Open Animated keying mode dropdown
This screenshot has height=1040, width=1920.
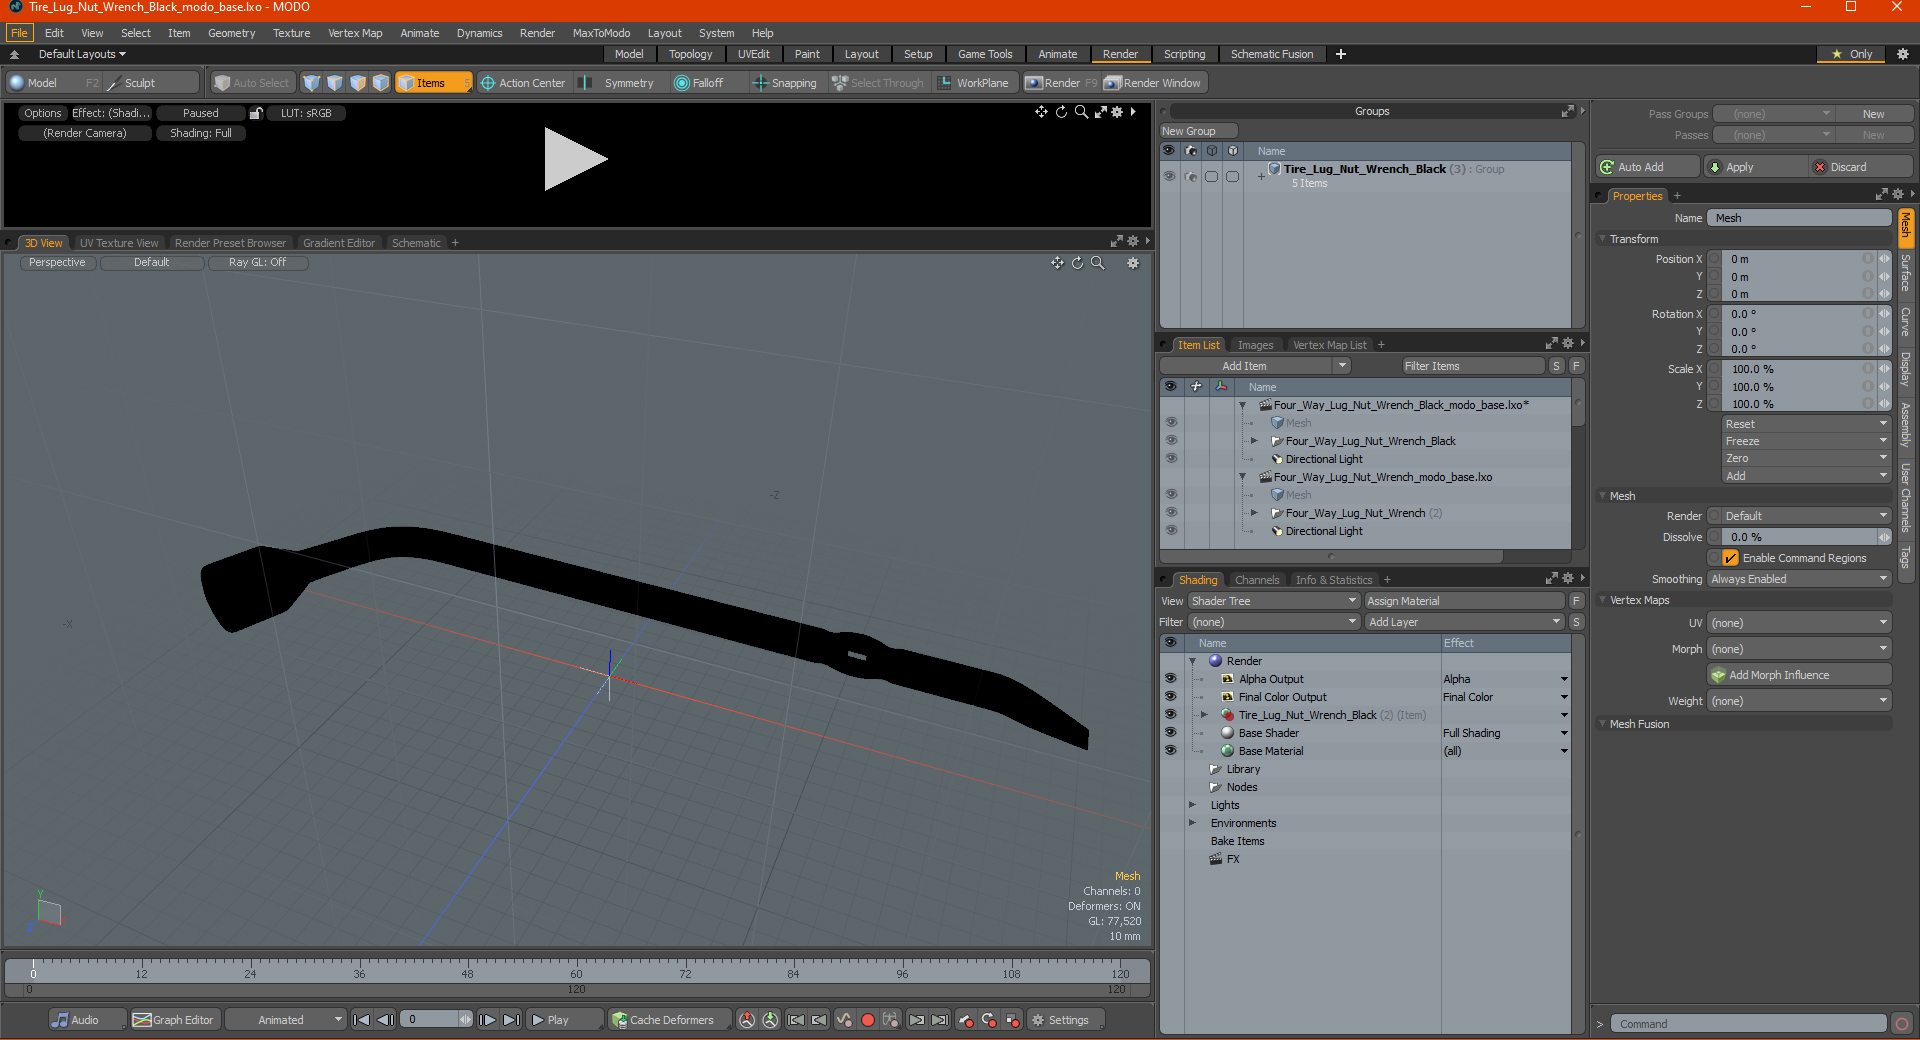tap(286, 1020)
